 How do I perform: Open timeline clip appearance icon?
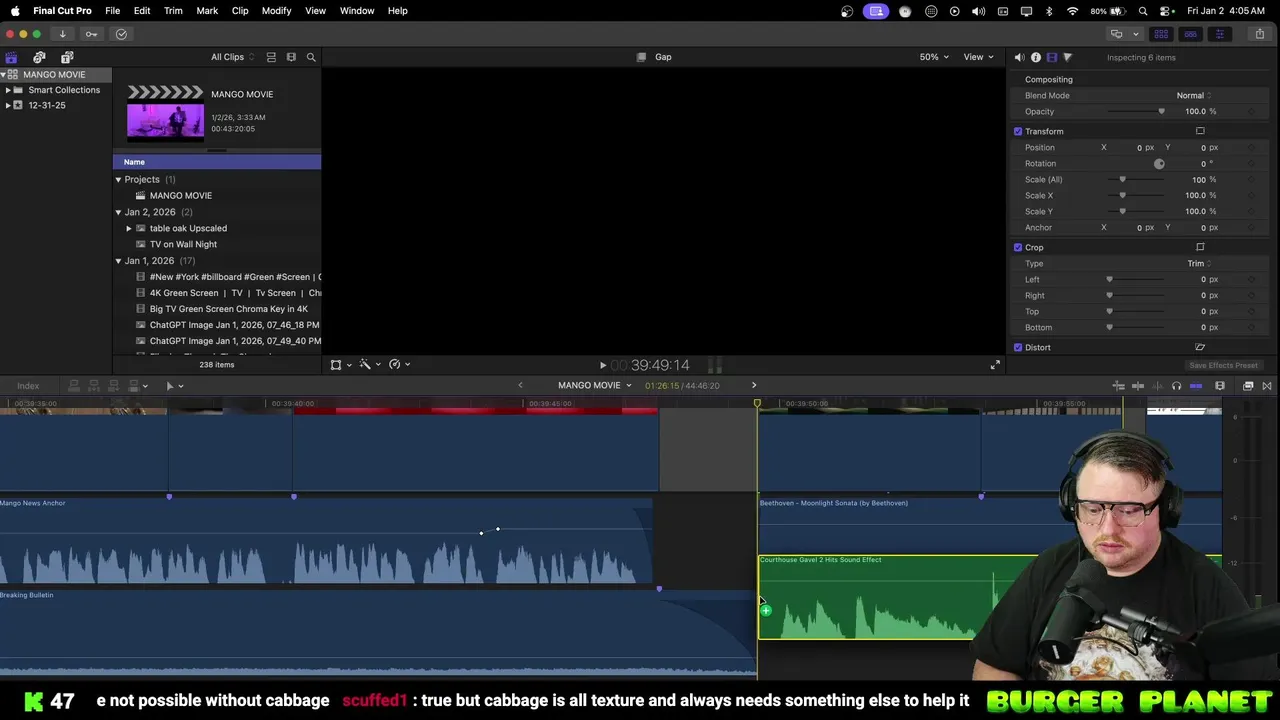coord(1219,386)
